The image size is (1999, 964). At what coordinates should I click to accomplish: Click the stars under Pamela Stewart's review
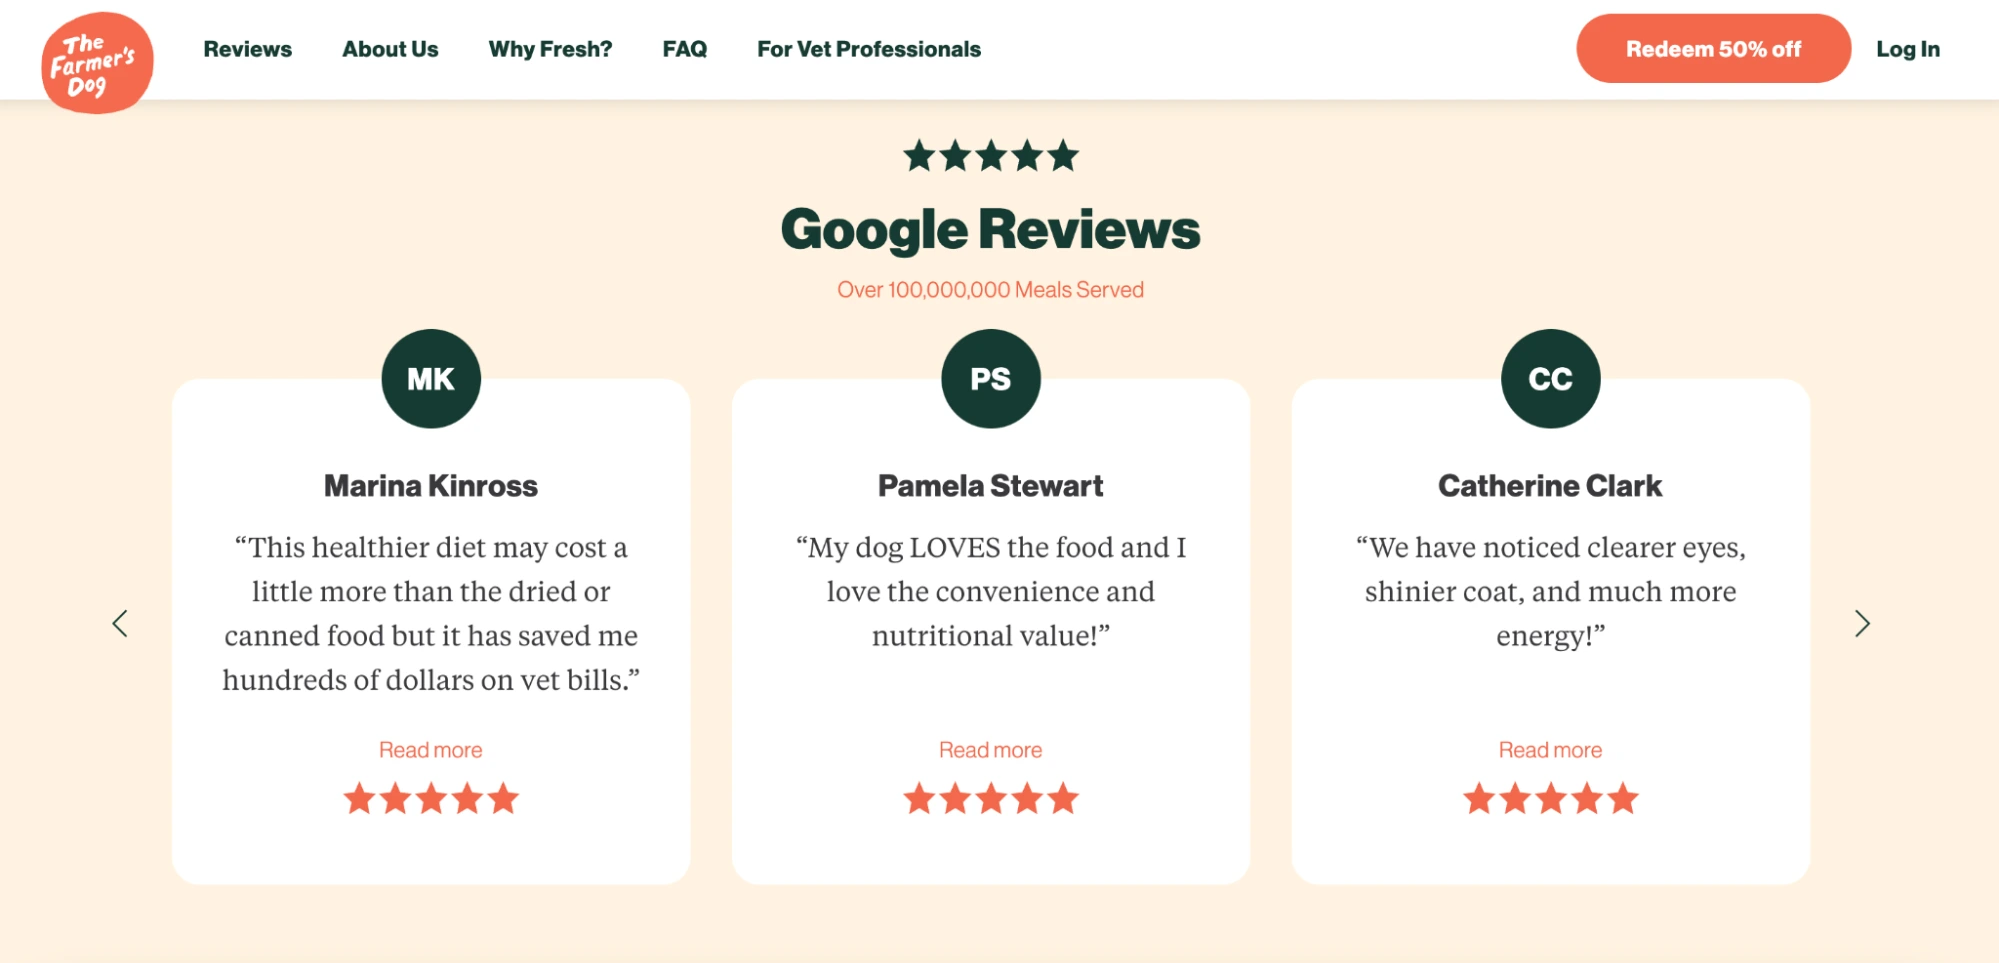[x=990, y=797]
